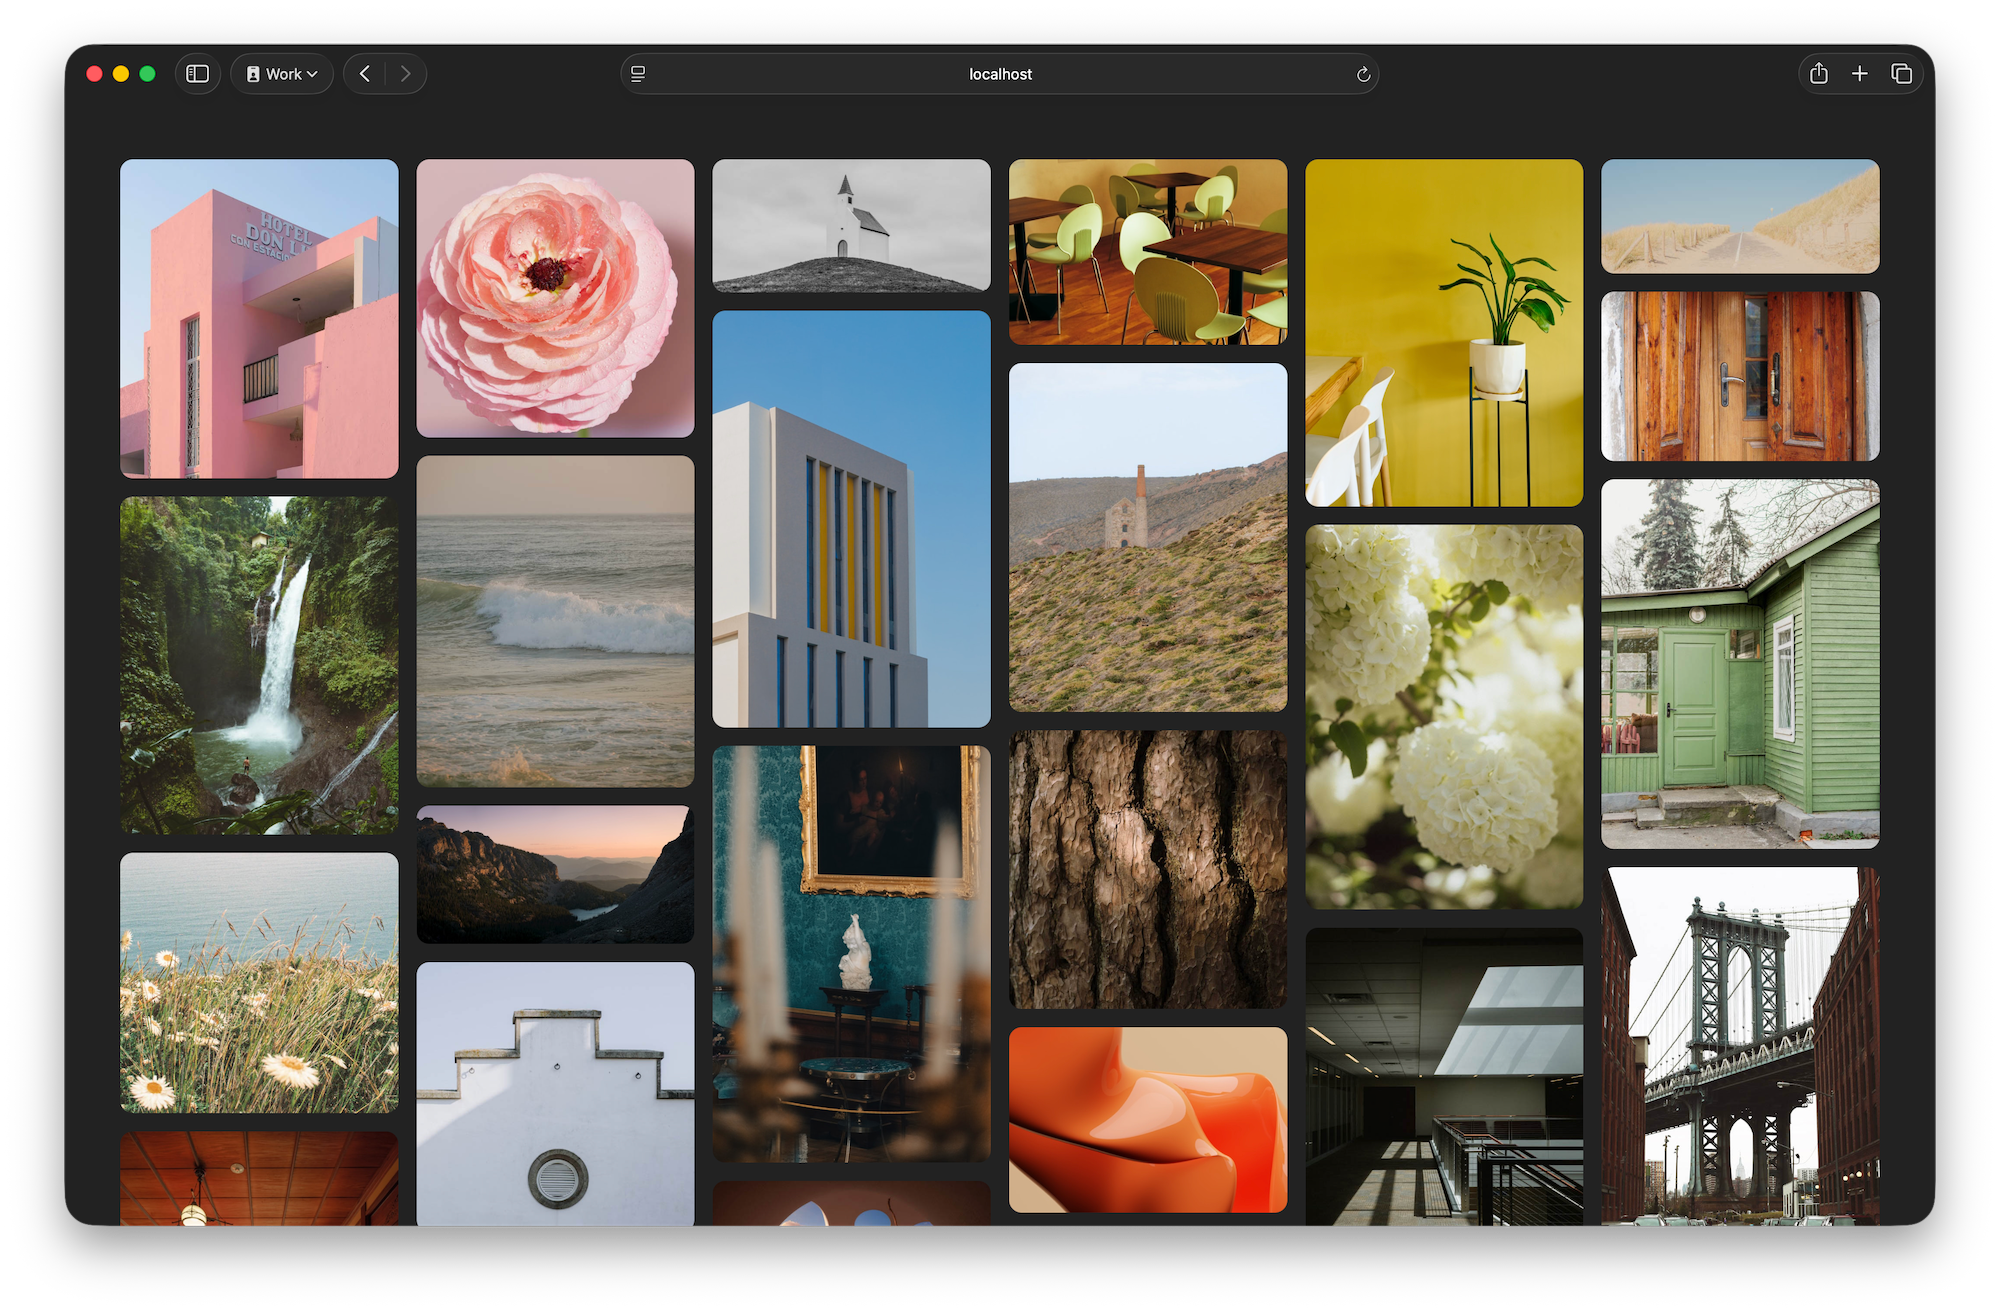Go forward a page
The width and height of the screenshot is (2000, 1311).
point(405,73)
